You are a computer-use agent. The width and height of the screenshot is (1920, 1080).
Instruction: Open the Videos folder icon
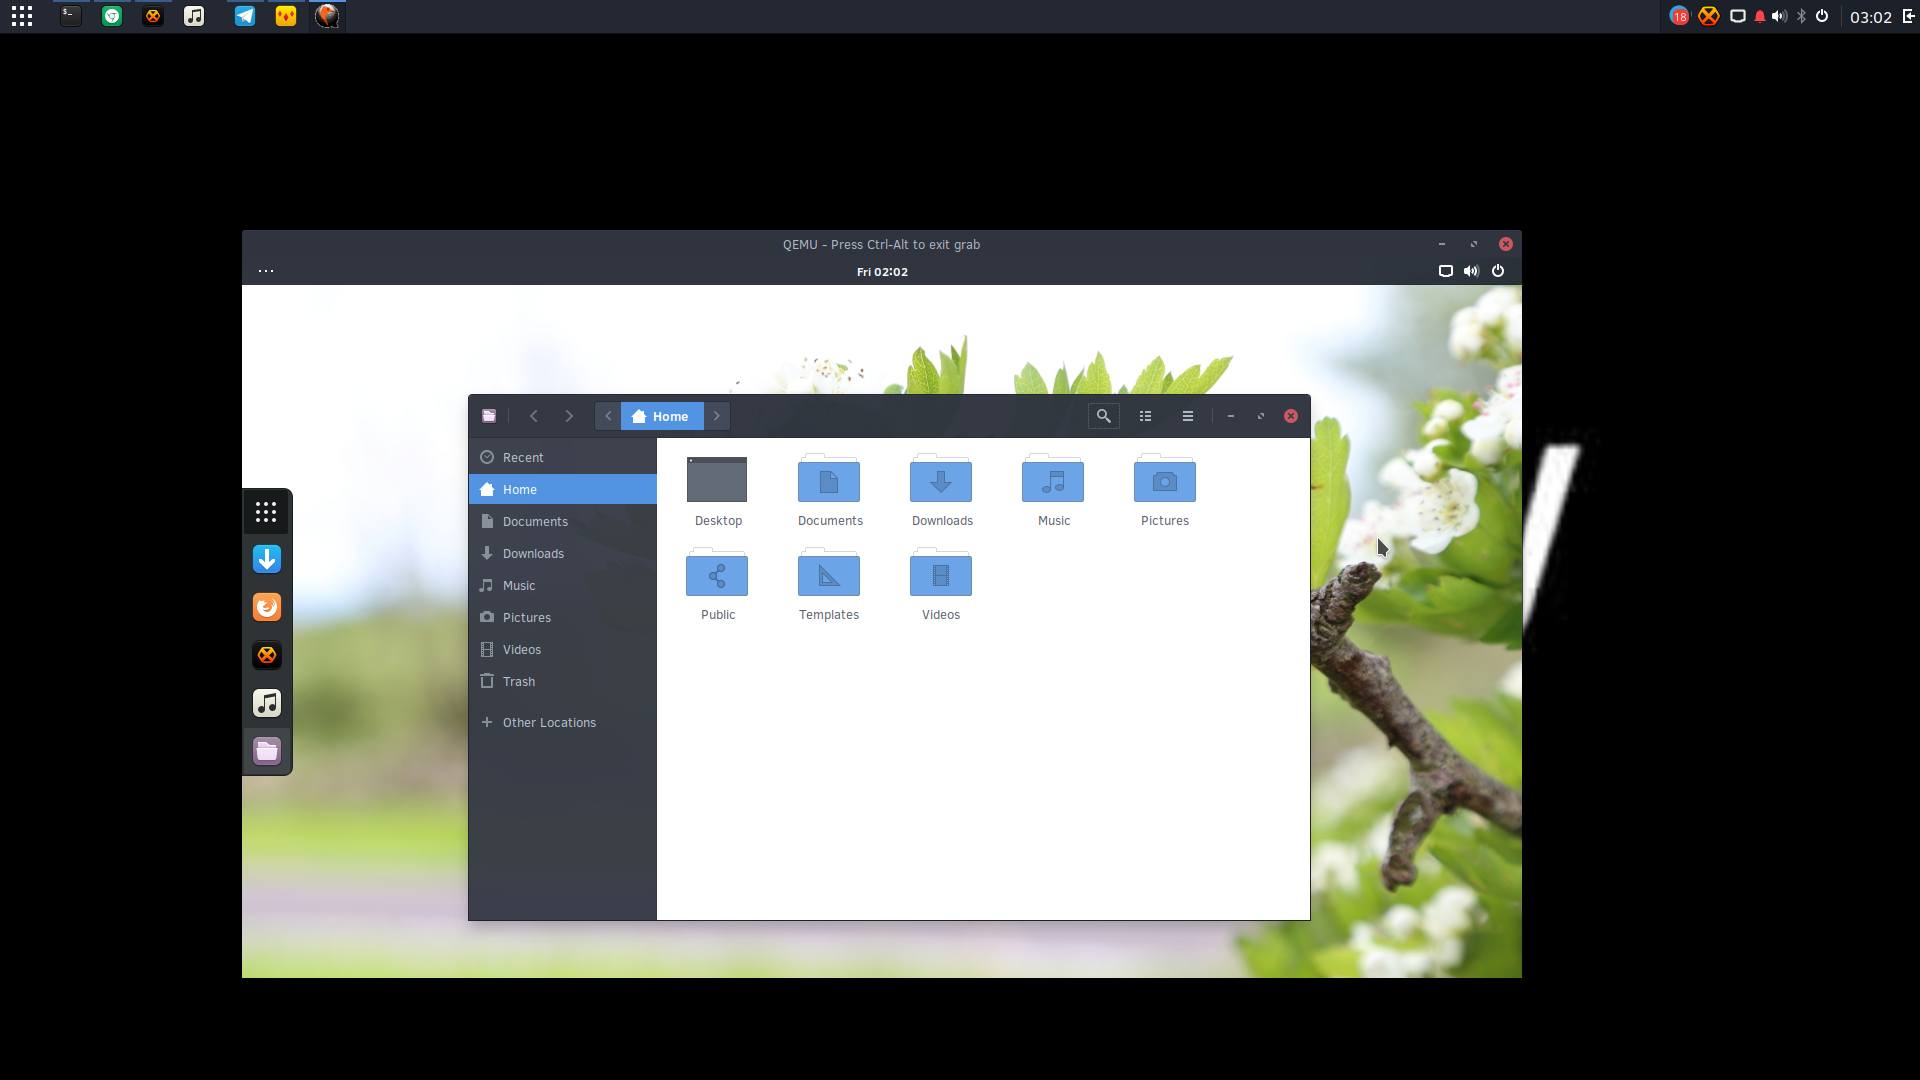(x=941, y=573)
